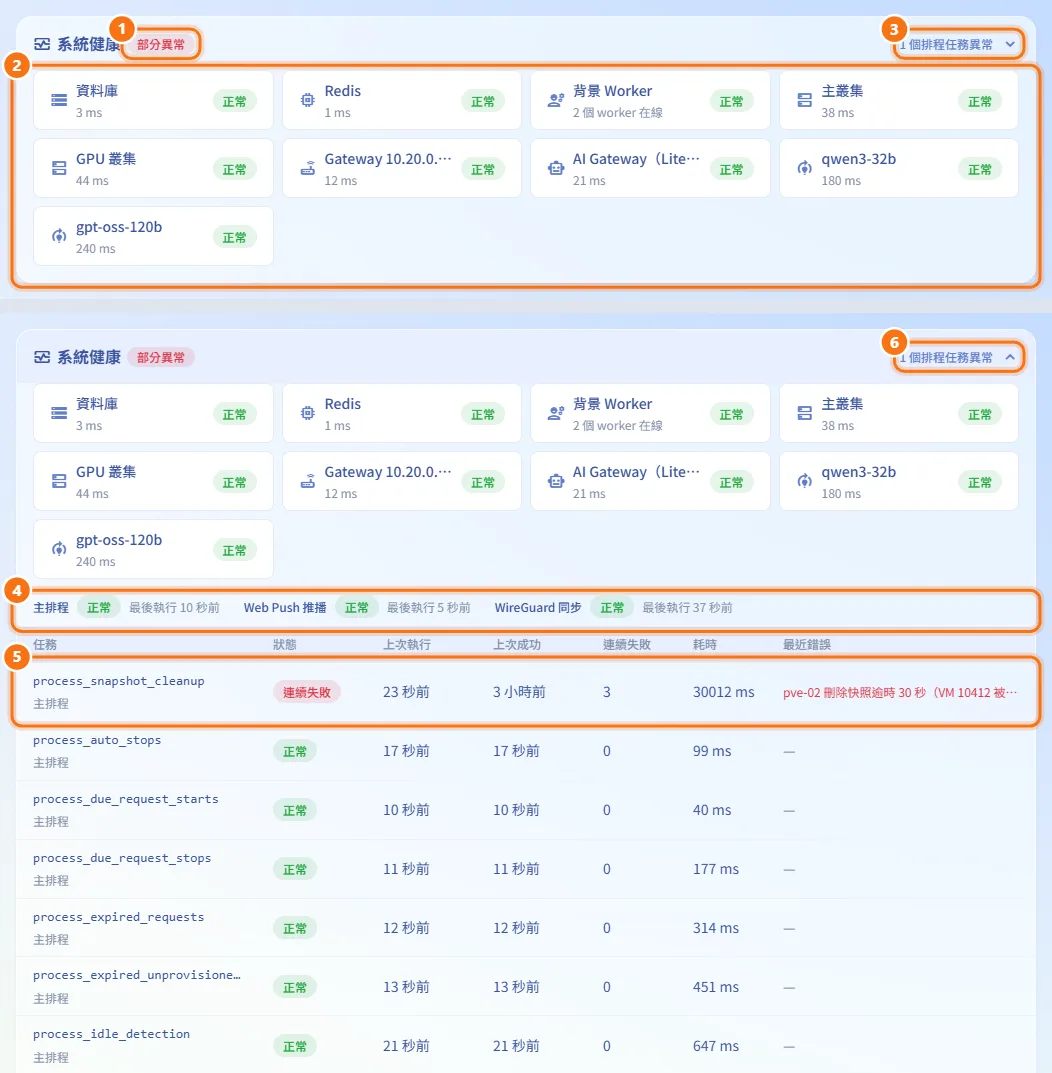The width and height of the screenshot is (1052, 1073).
Task: Click the 30012 ms duration value
Action: (x=723, y=692)
